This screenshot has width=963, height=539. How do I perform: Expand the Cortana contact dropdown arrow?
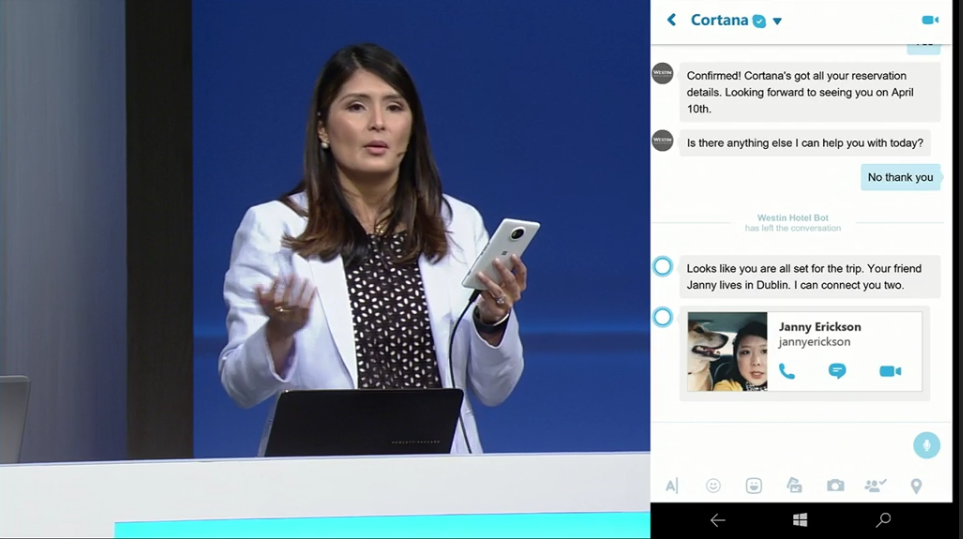777,21
